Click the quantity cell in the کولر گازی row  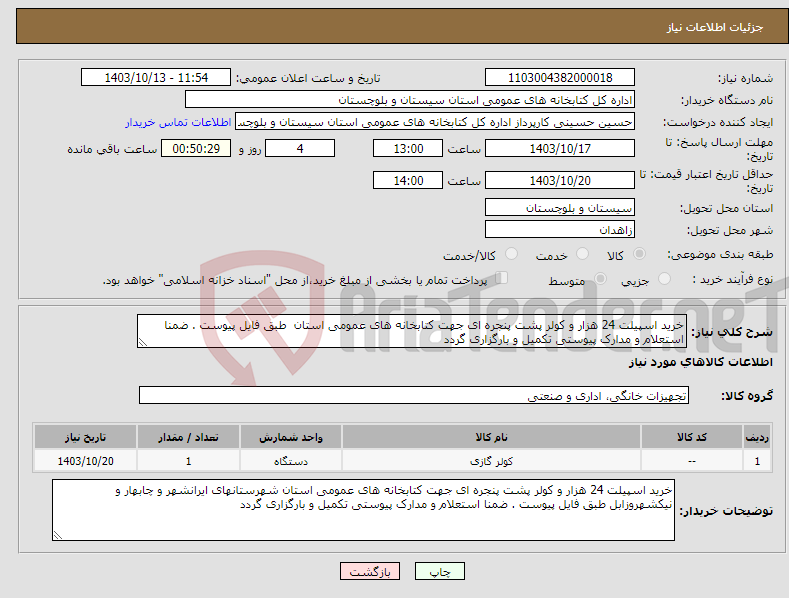188,461
